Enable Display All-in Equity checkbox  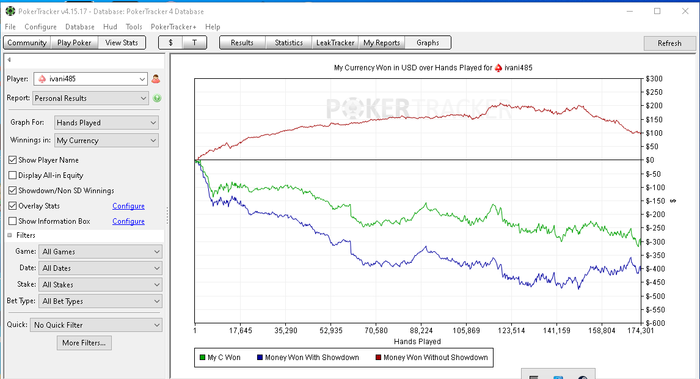(12, 175)
